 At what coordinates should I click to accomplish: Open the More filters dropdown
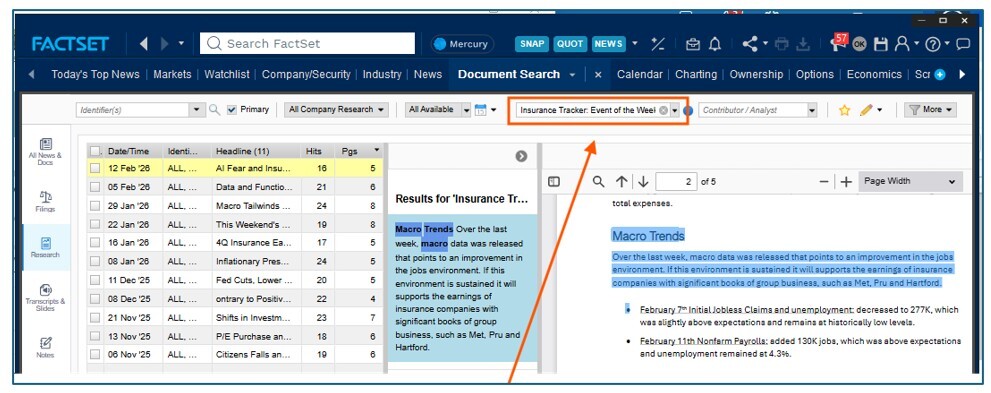pos(930,109)
